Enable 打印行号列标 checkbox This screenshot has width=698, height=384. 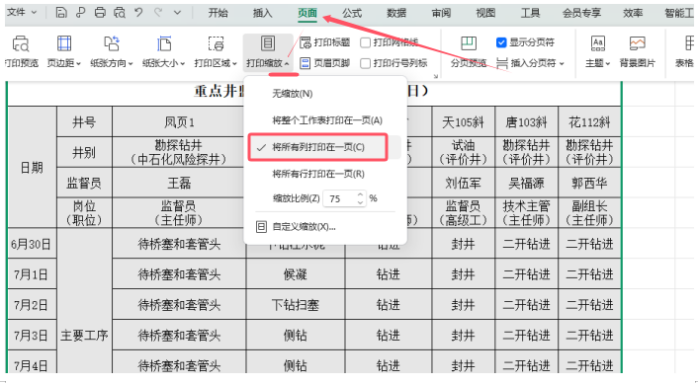click(365, 63)
